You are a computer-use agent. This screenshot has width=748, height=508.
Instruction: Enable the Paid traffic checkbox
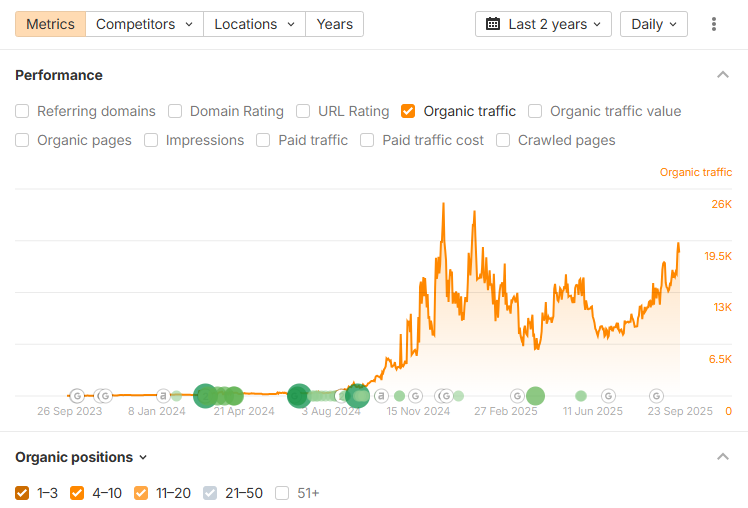click(x=263, y=141)
